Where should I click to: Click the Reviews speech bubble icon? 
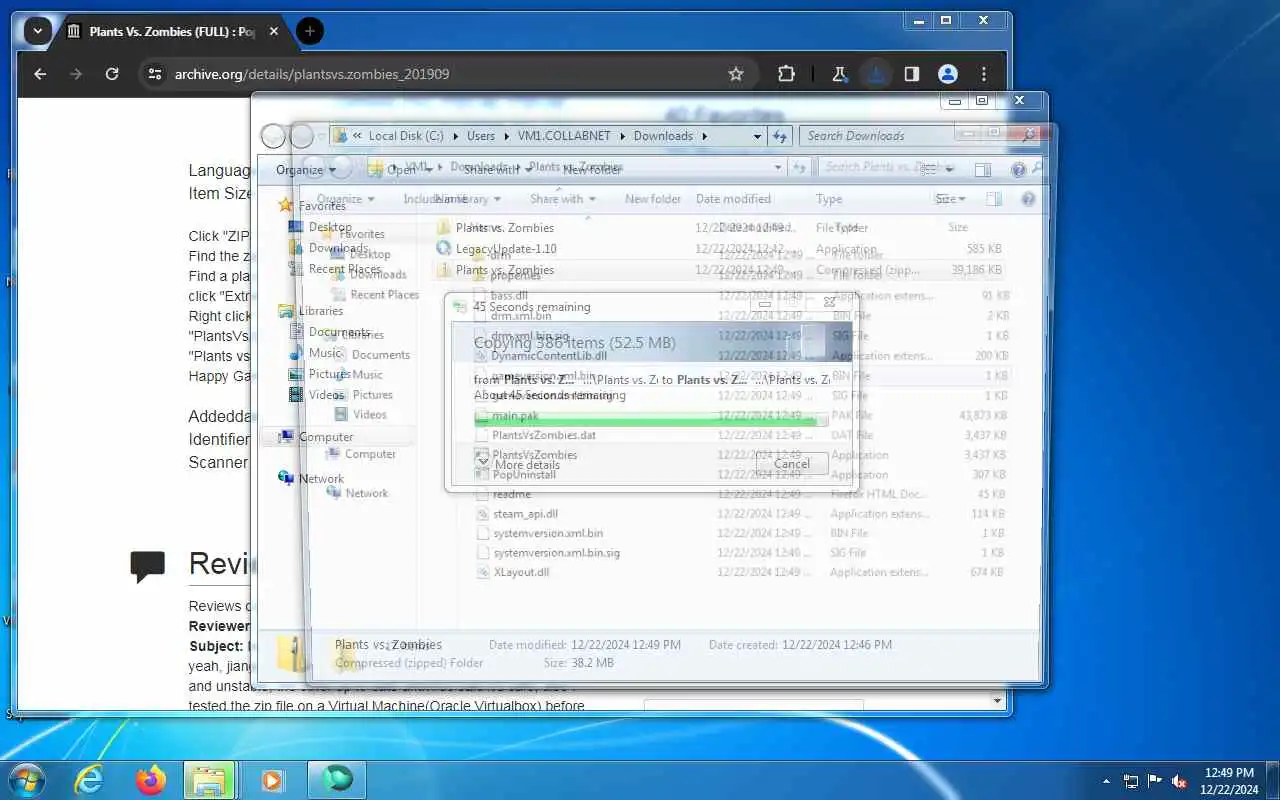click(x=148, y=566)
